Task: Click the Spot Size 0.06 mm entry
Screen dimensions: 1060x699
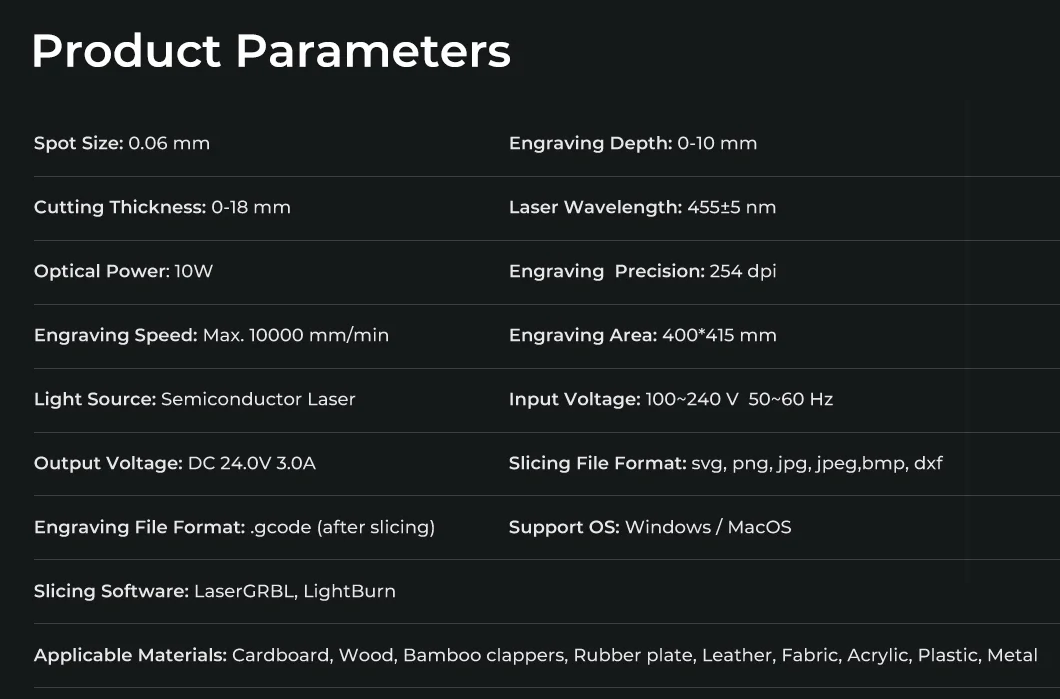Action: tap(122, 143)
